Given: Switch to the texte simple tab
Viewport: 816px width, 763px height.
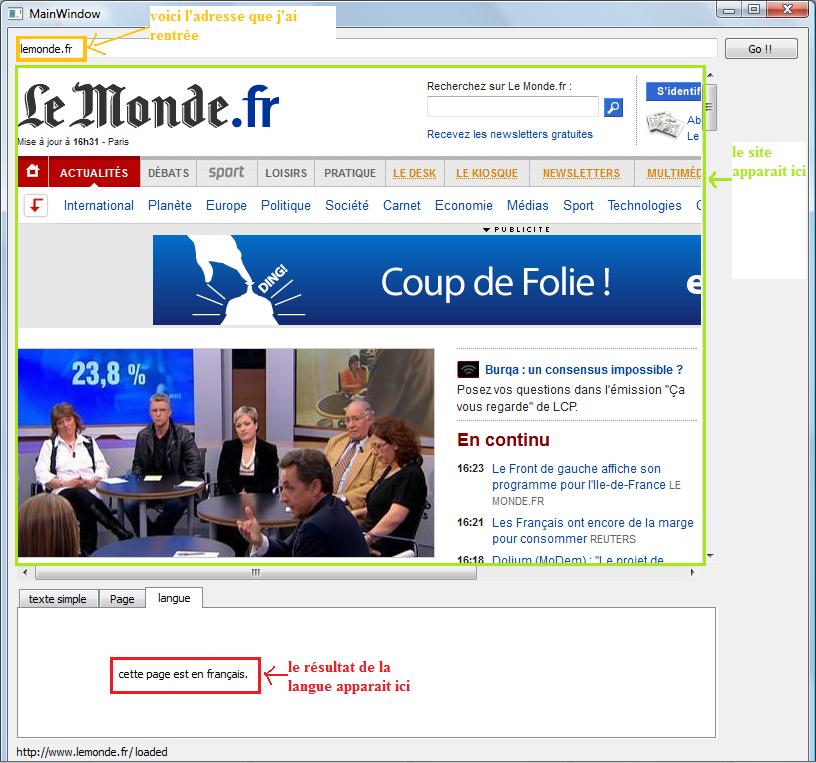Looking at the screenshot, I should [x=58, y=599].
